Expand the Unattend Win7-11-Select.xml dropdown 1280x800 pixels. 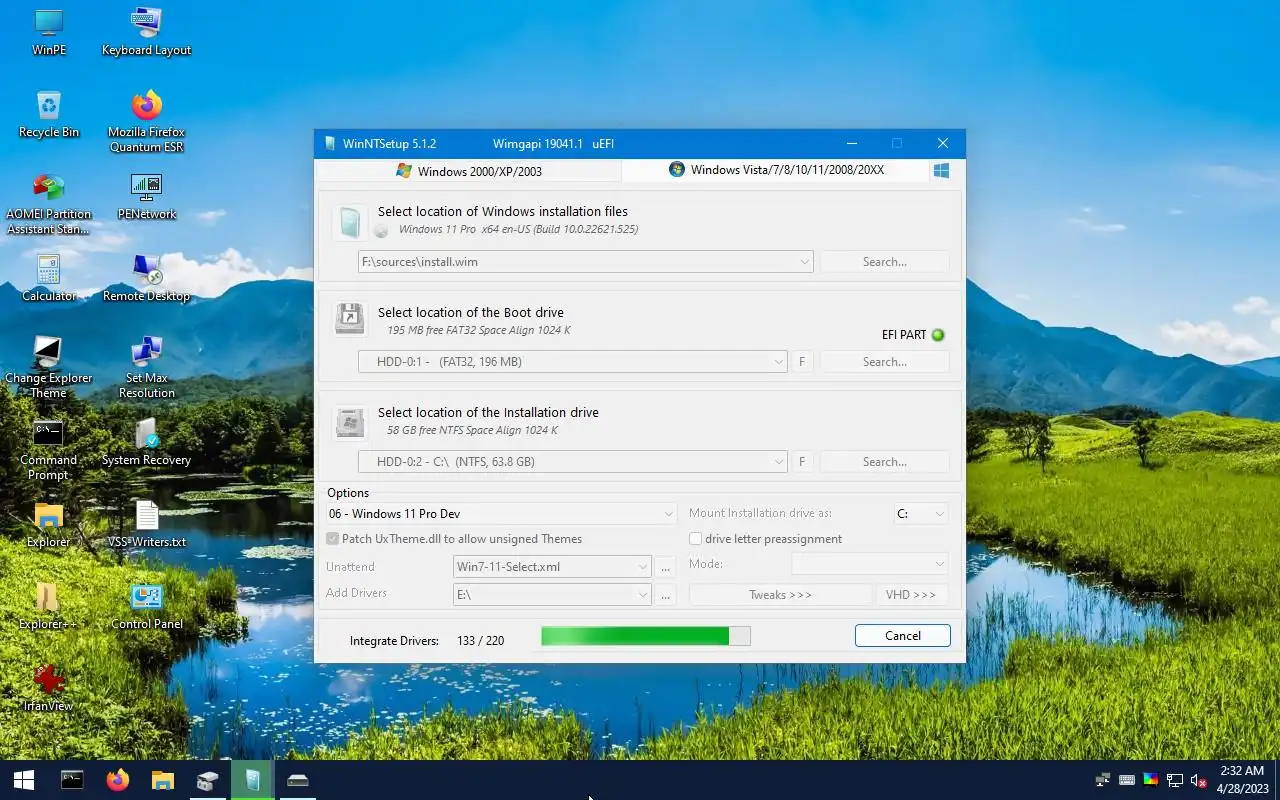643,567
